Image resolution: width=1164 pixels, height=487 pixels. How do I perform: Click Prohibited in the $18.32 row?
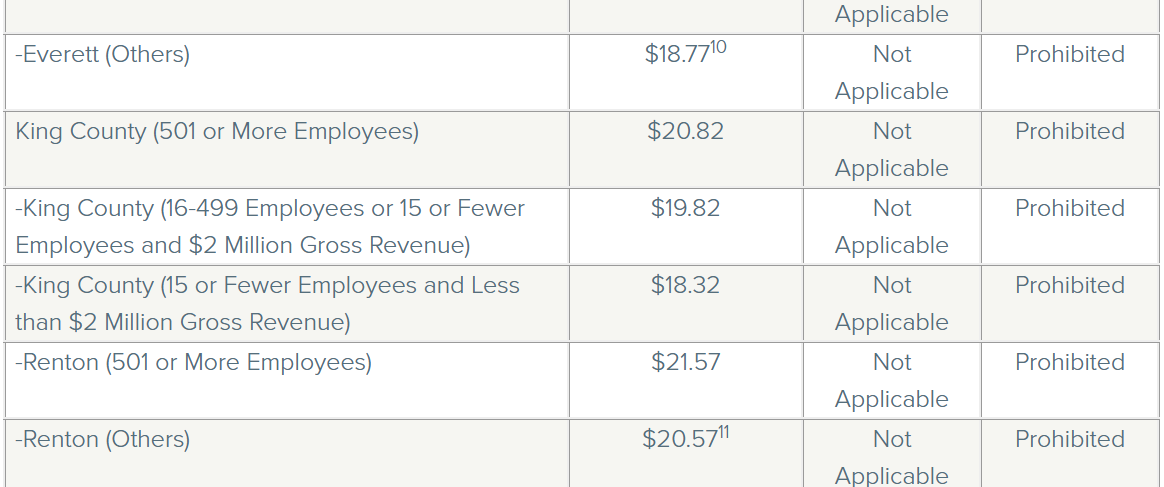pyautogui.click(x=1069, y=285)
